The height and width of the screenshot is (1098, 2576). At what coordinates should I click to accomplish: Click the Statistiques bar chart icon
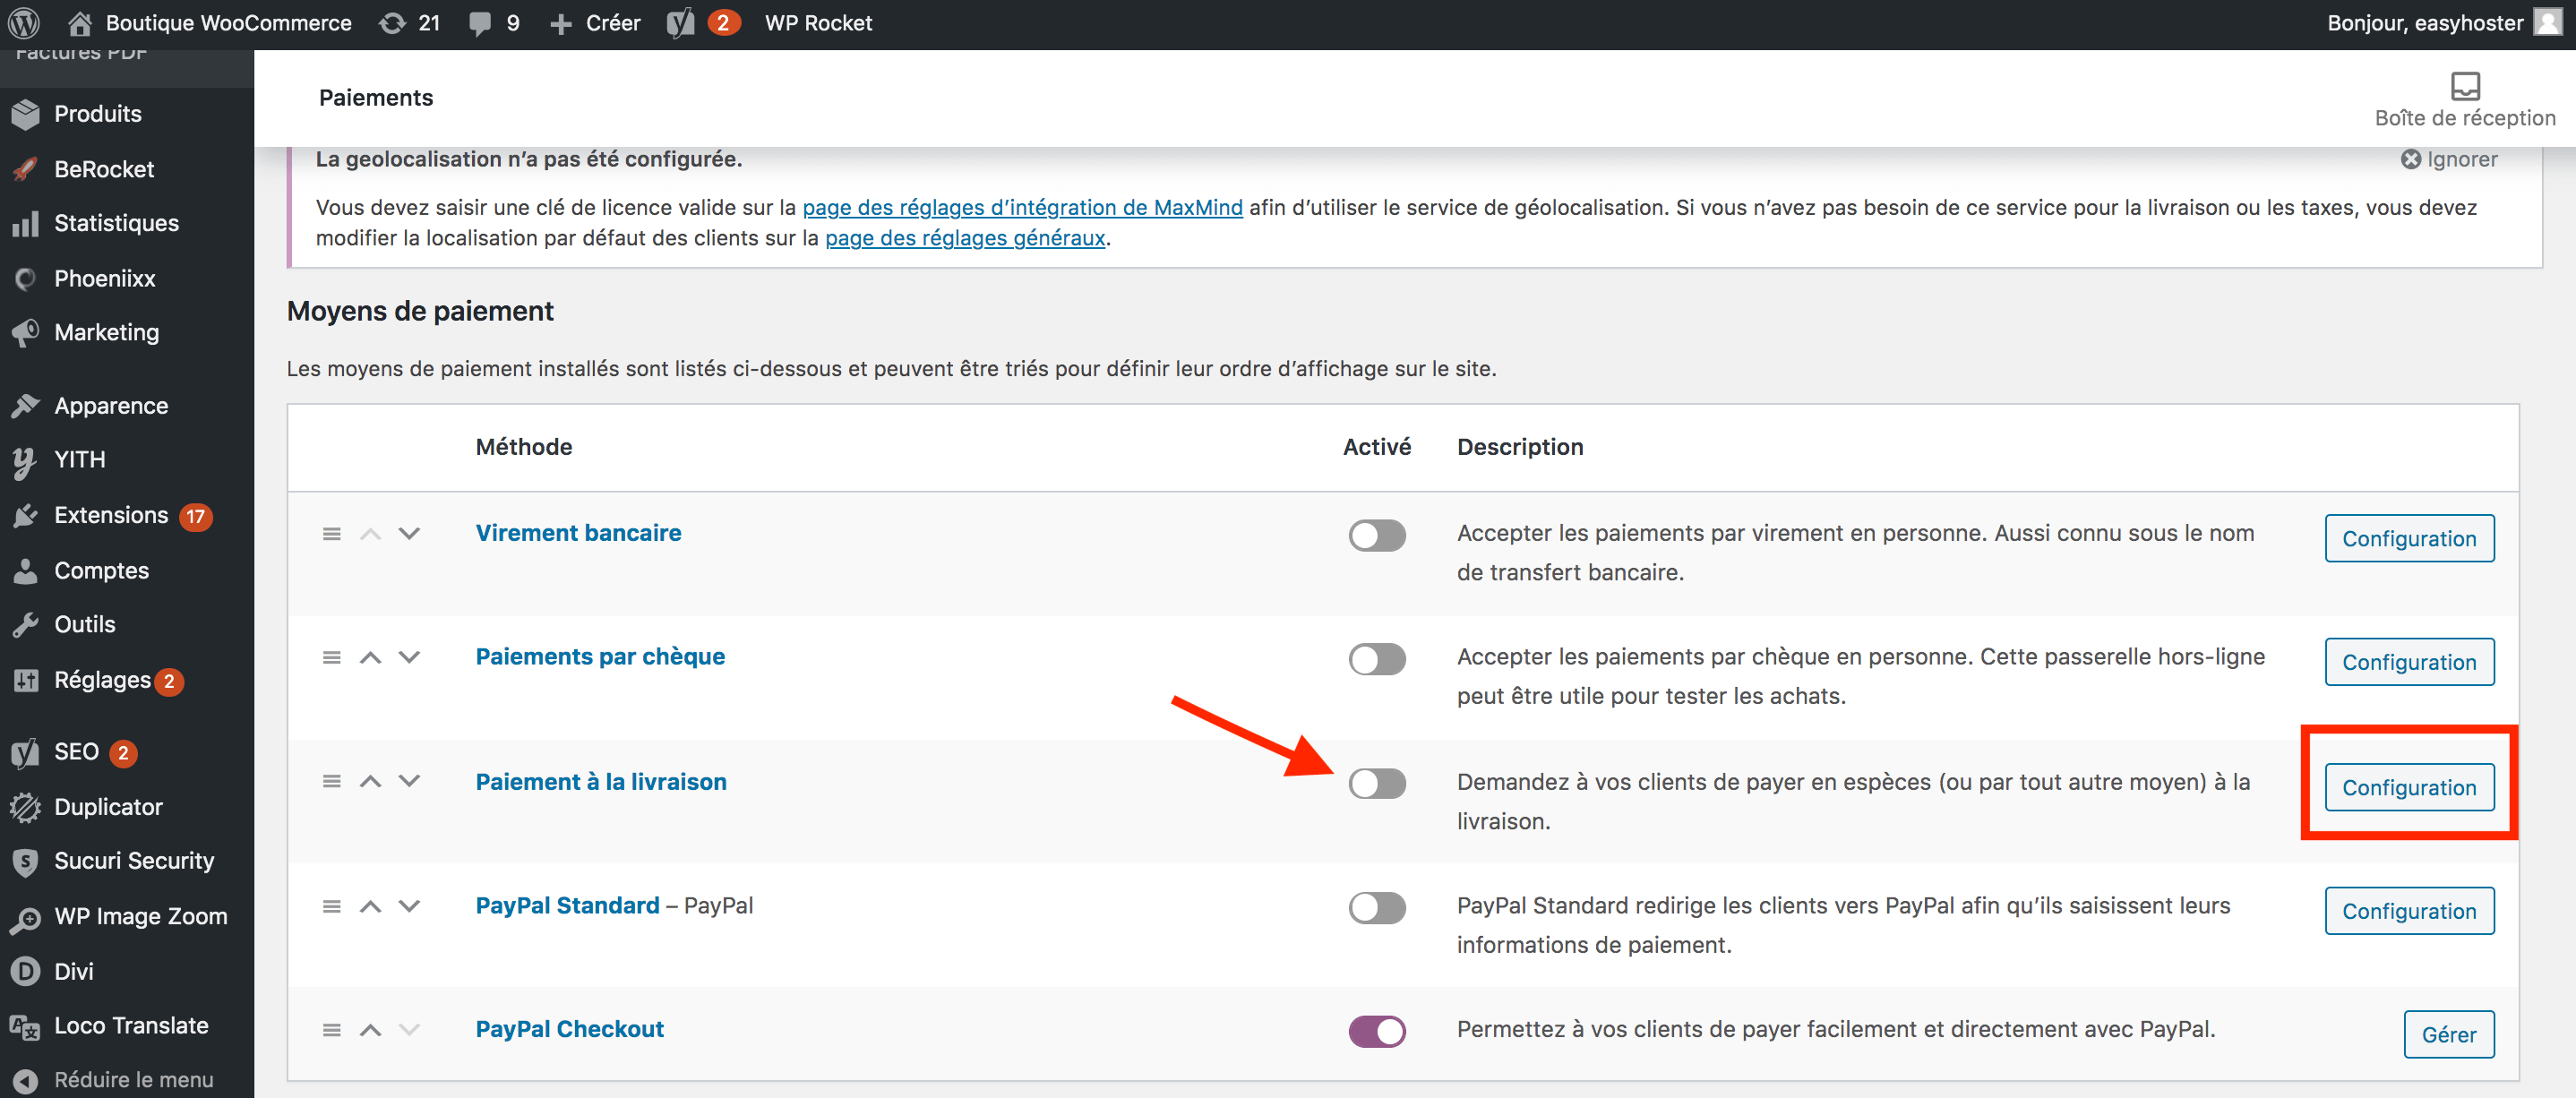[26, 223]
